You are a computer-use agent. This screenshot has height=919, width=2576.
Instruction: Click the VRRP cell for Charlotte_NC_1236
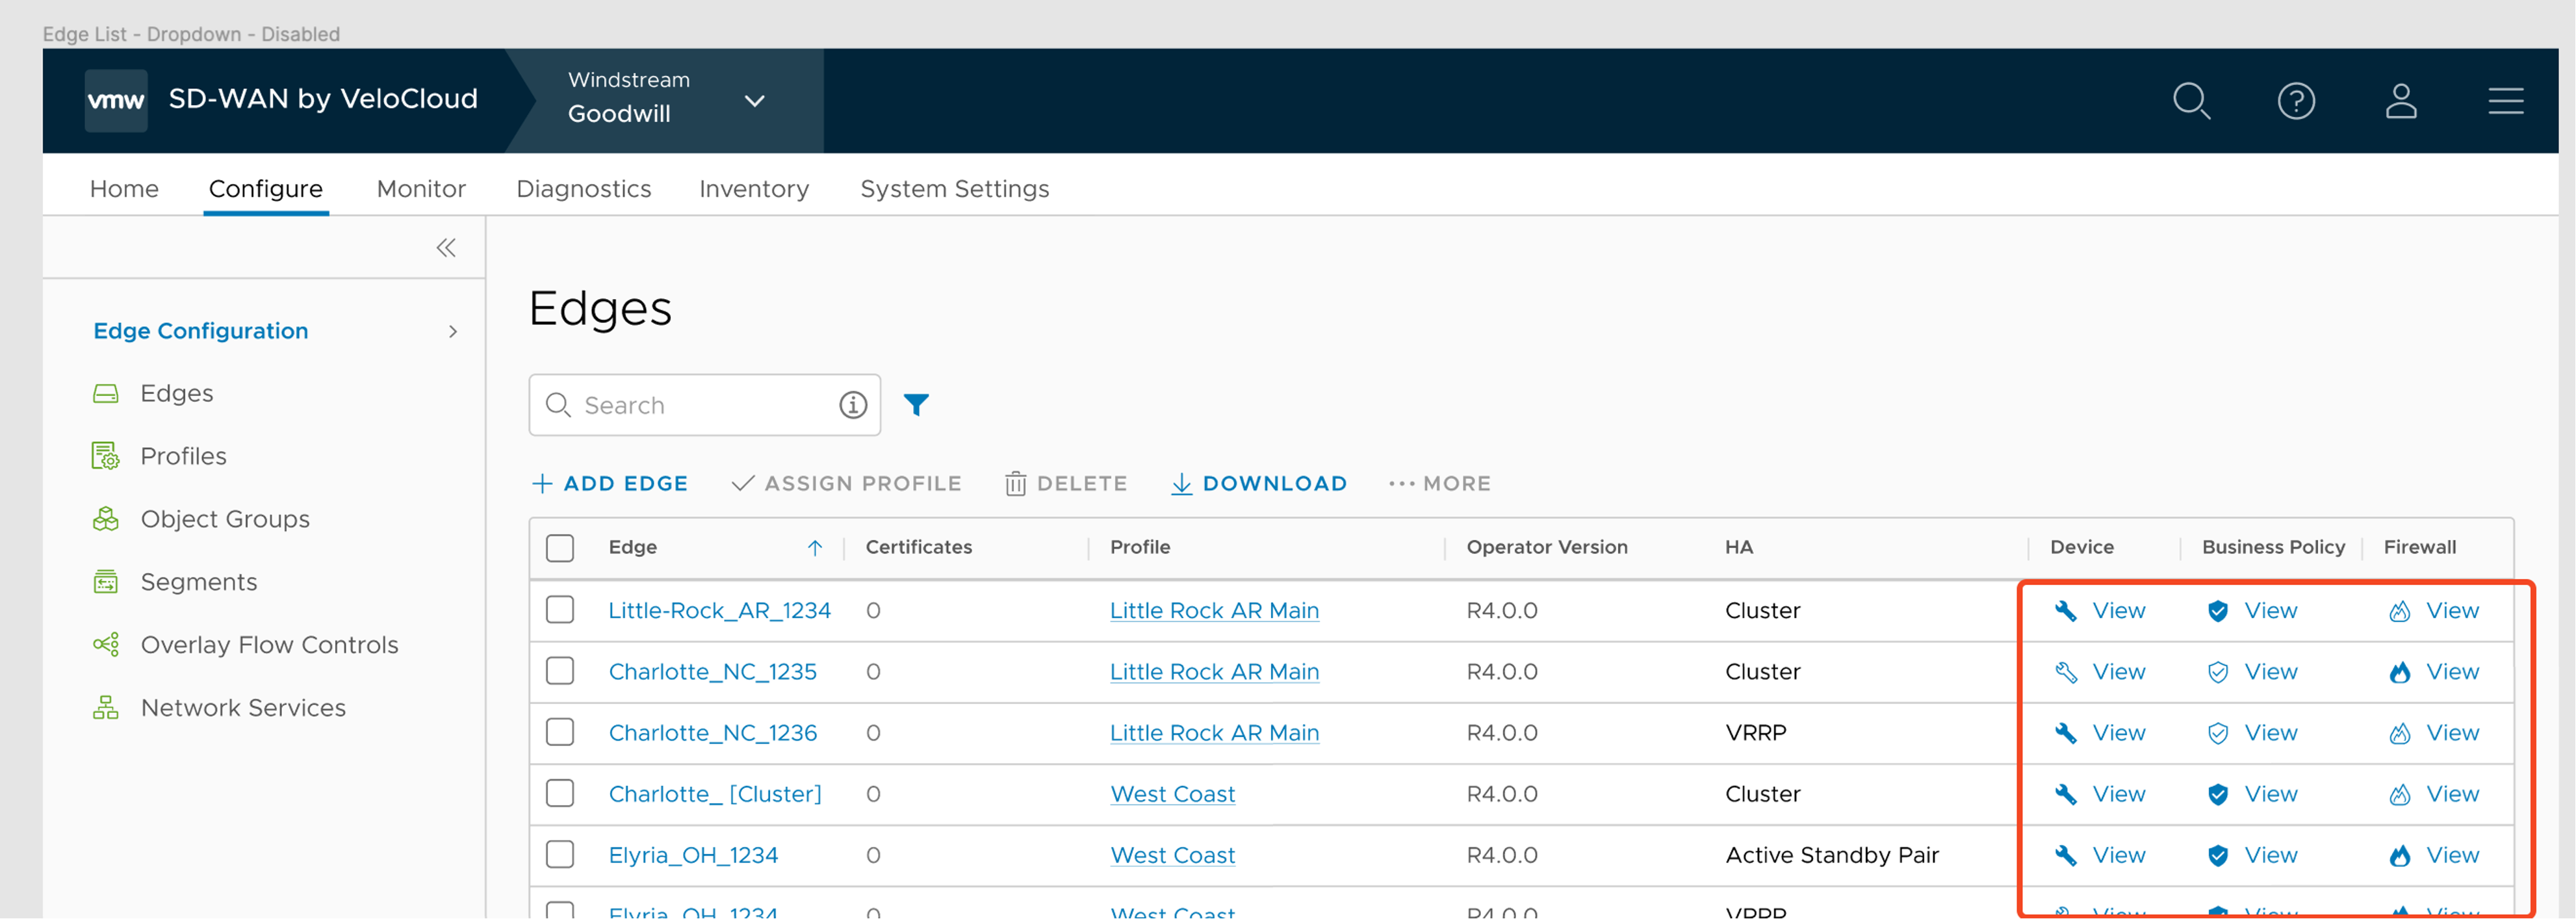click(x=1755, y=733)
